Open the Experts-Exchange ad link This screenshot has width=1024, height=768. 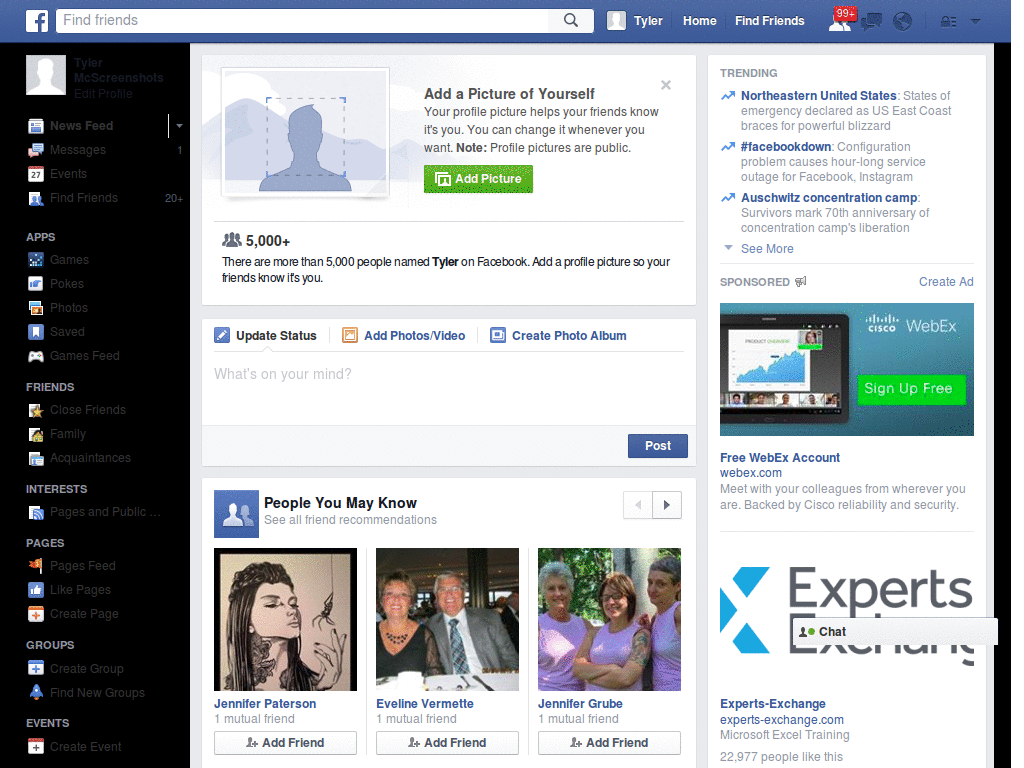click(x=773, y=704)
